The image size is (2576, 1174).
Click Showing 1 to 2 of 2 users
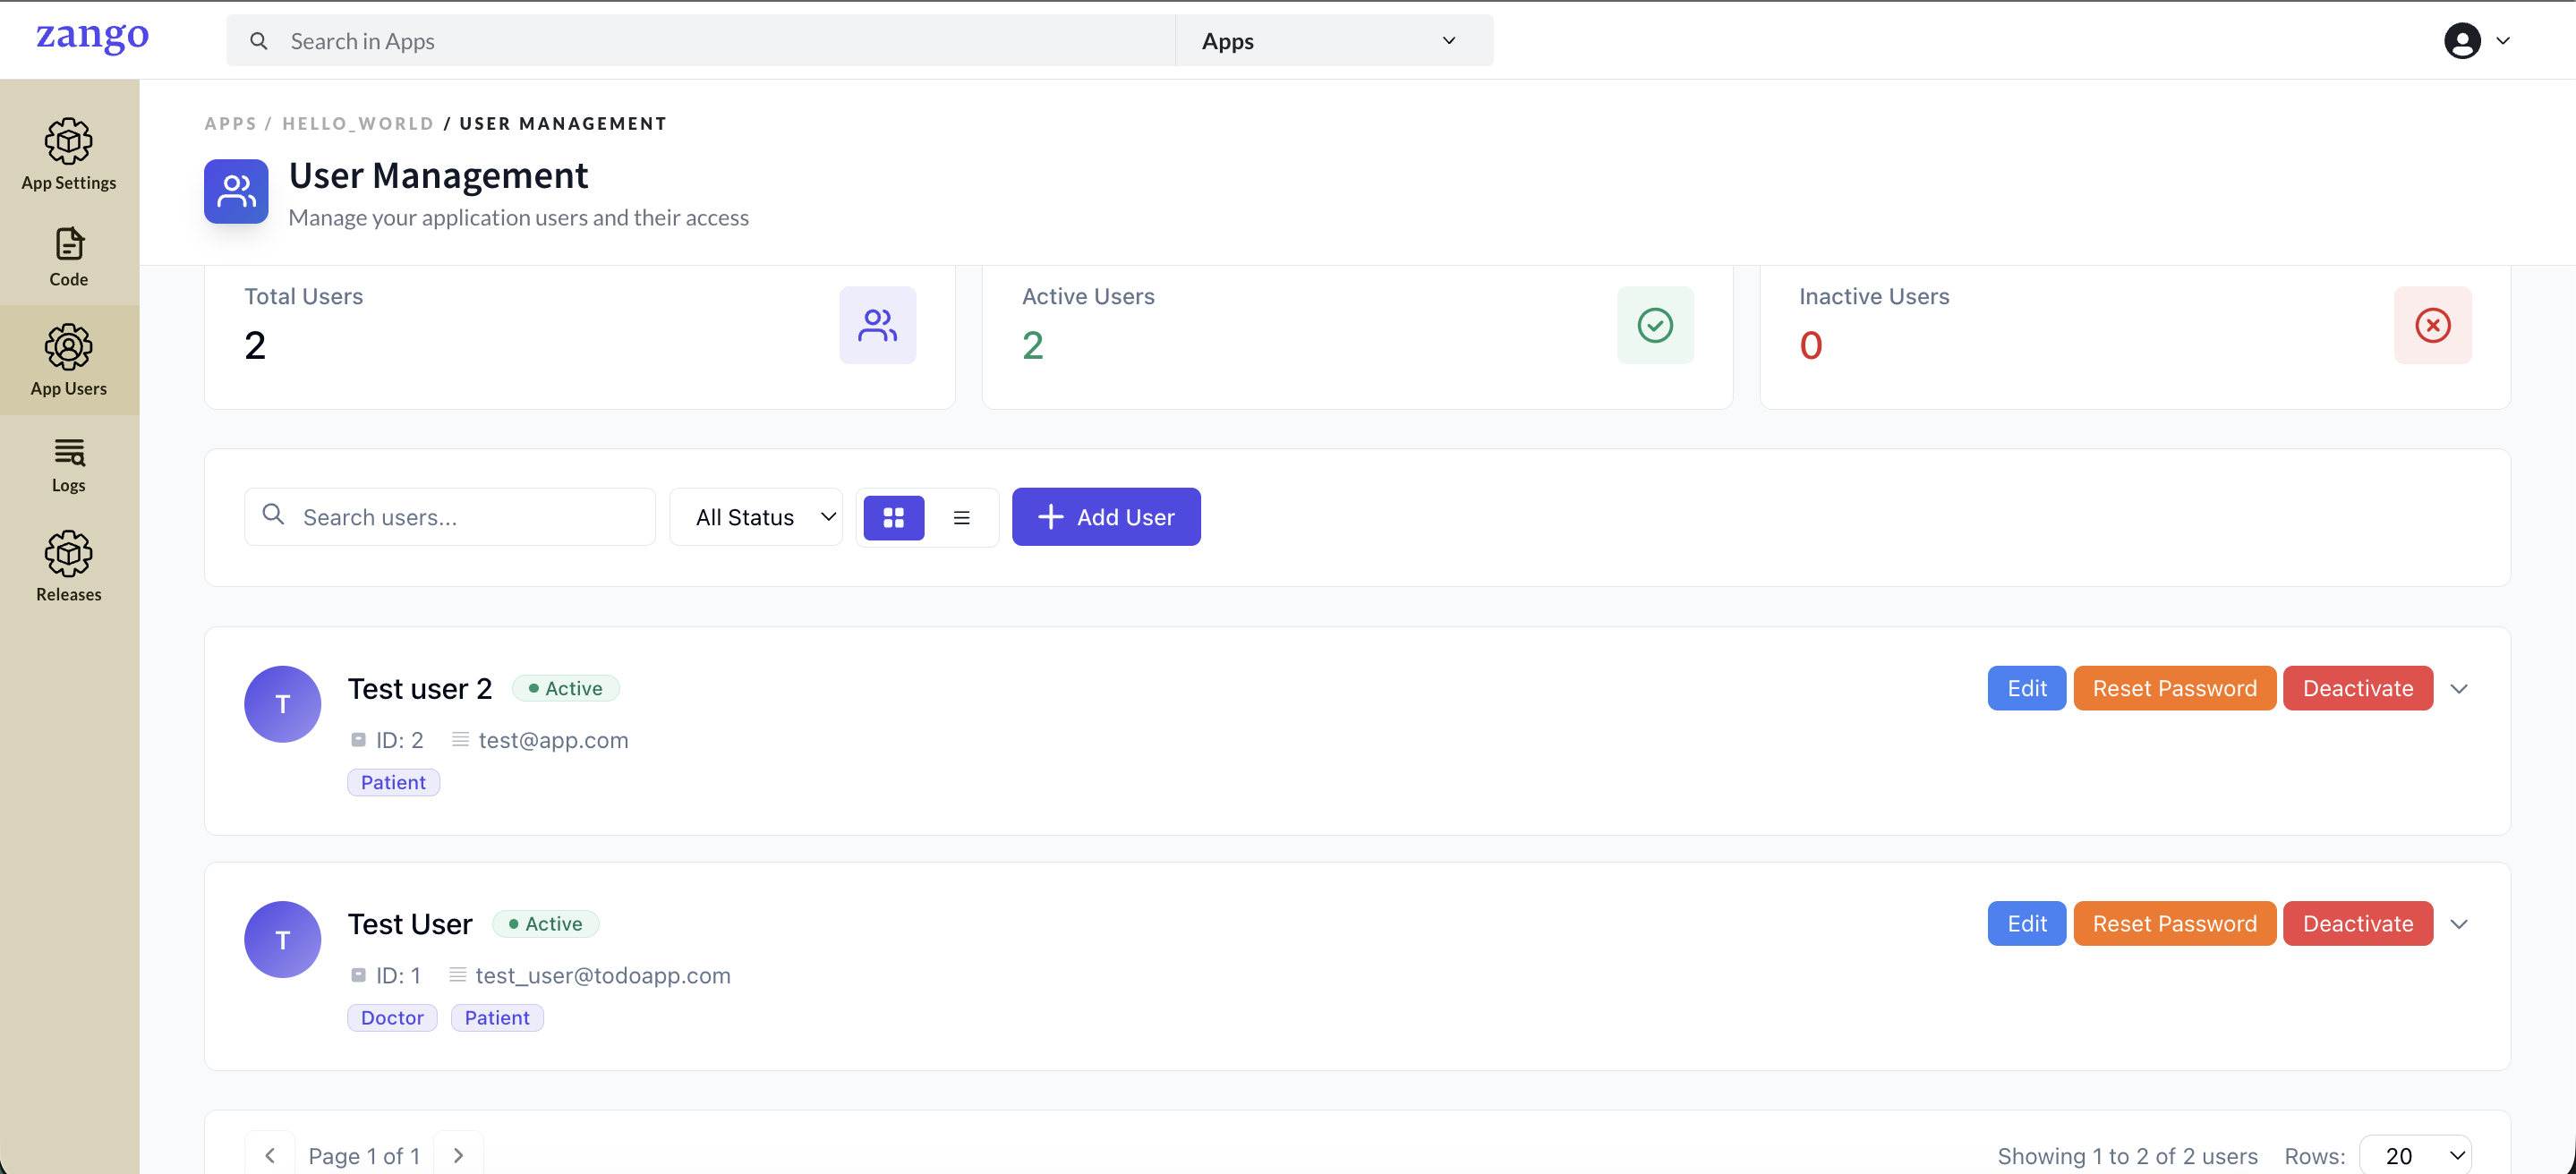coord(2127,1155)
